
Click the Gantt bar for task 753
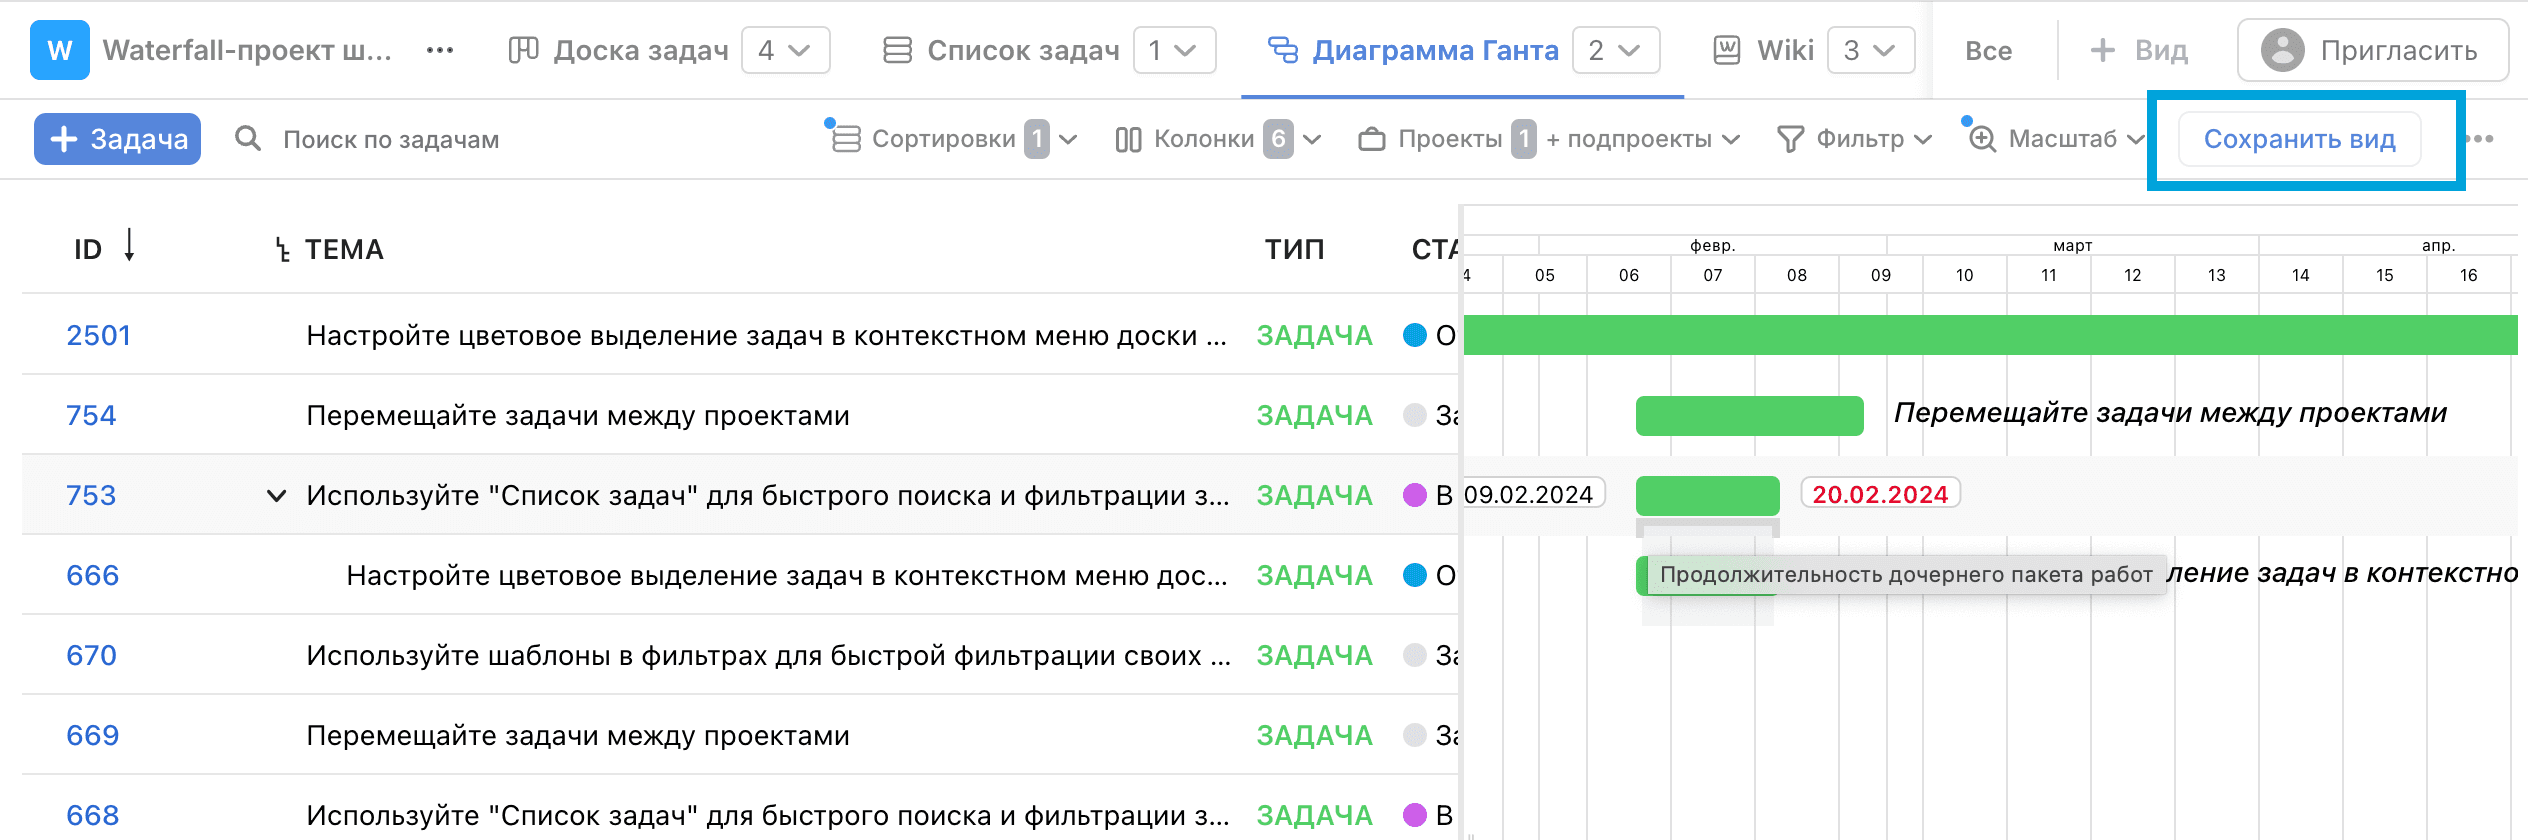pyautogui.click(x=1708, y=495)
